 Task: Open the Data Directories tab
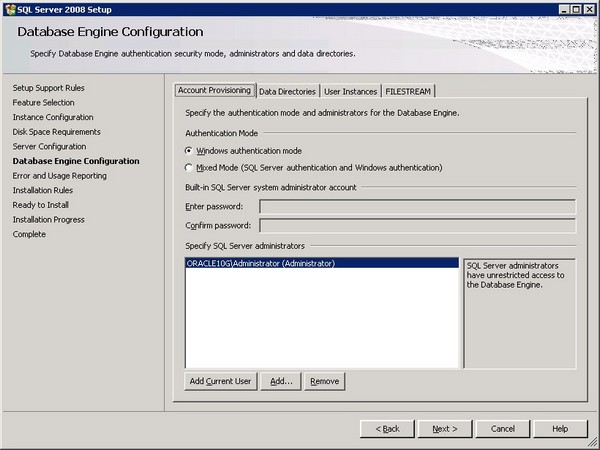pos(287,91)
